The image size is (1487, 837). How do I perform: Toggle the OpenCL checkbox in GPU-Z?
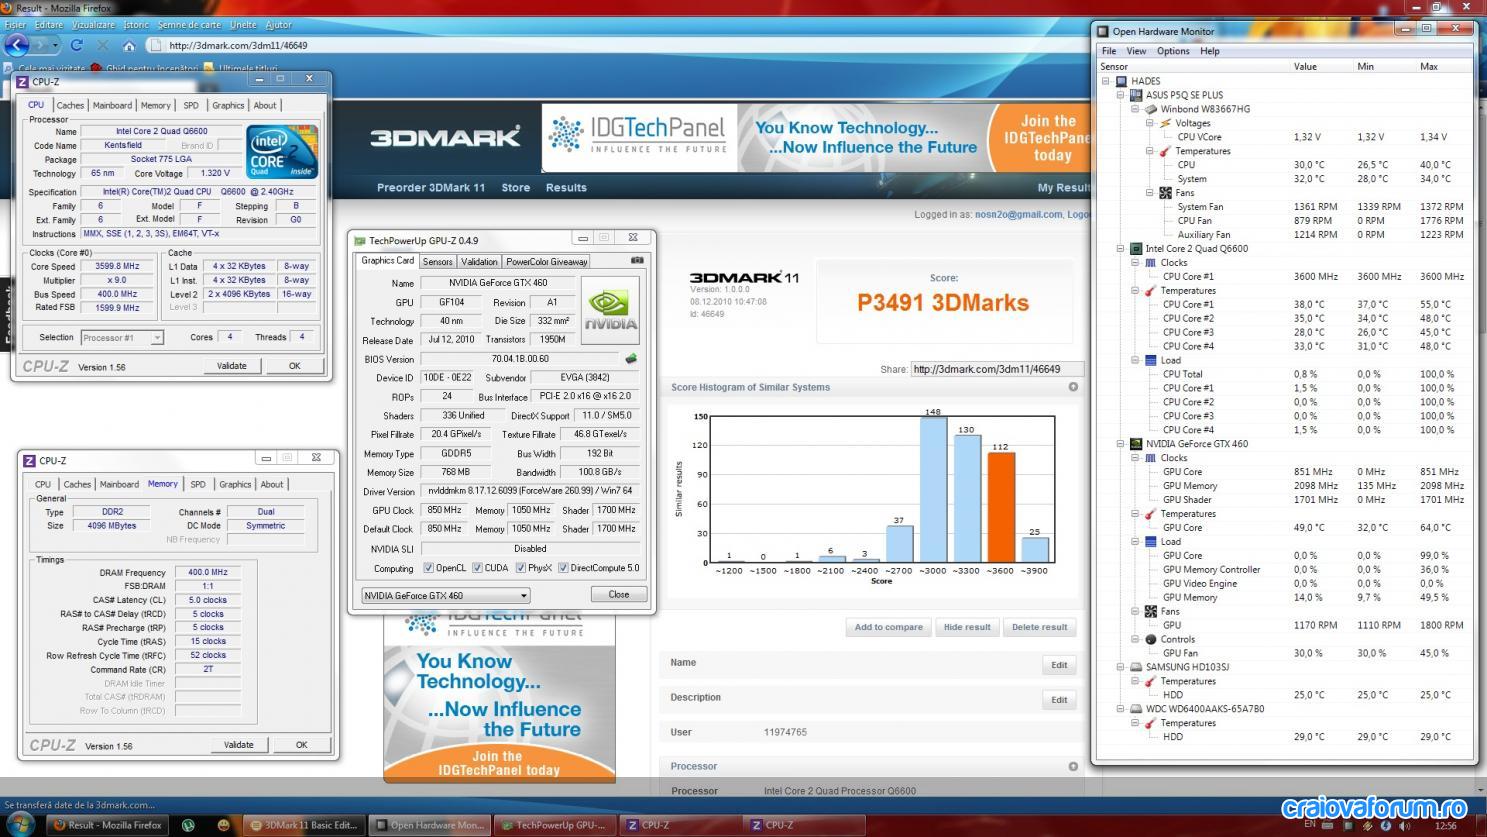coord(429,568)
